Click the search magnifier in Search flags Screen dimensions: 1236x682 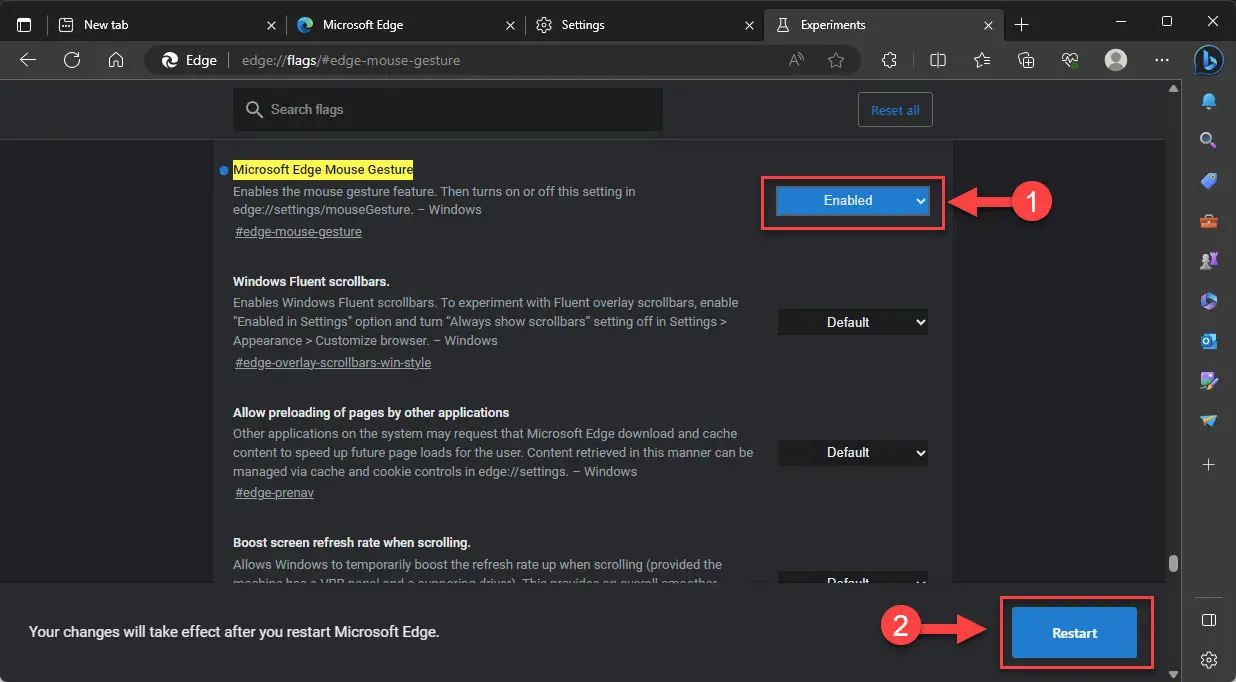[254, 110]
